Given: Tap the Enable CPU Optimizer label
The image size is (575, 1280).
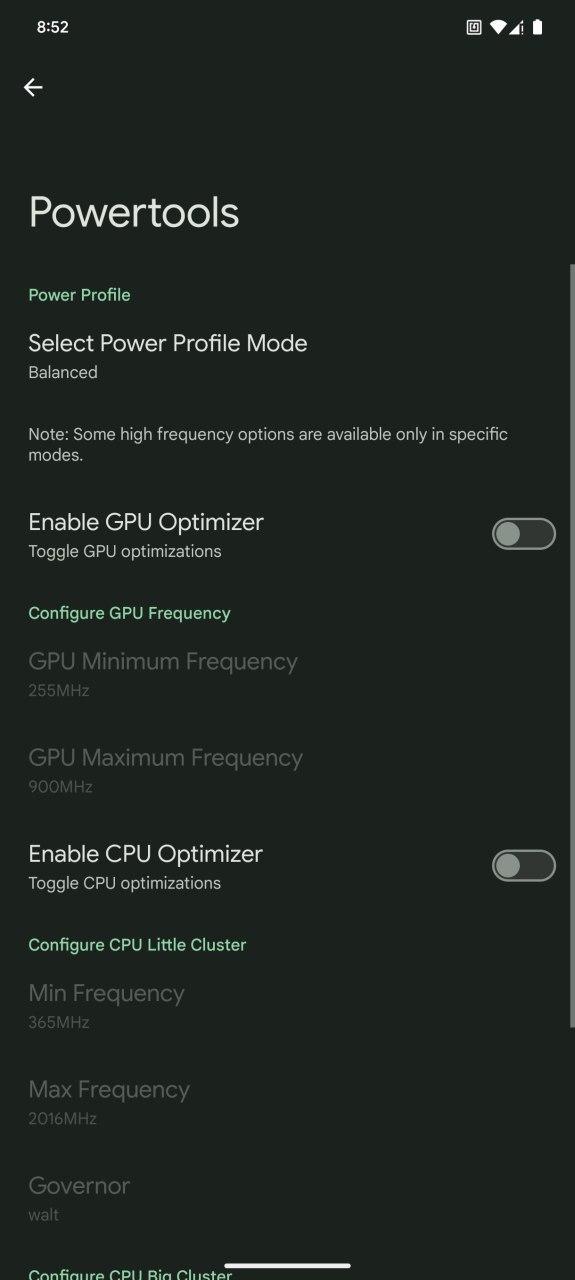Looking at the screenshot, I should 145,854.
